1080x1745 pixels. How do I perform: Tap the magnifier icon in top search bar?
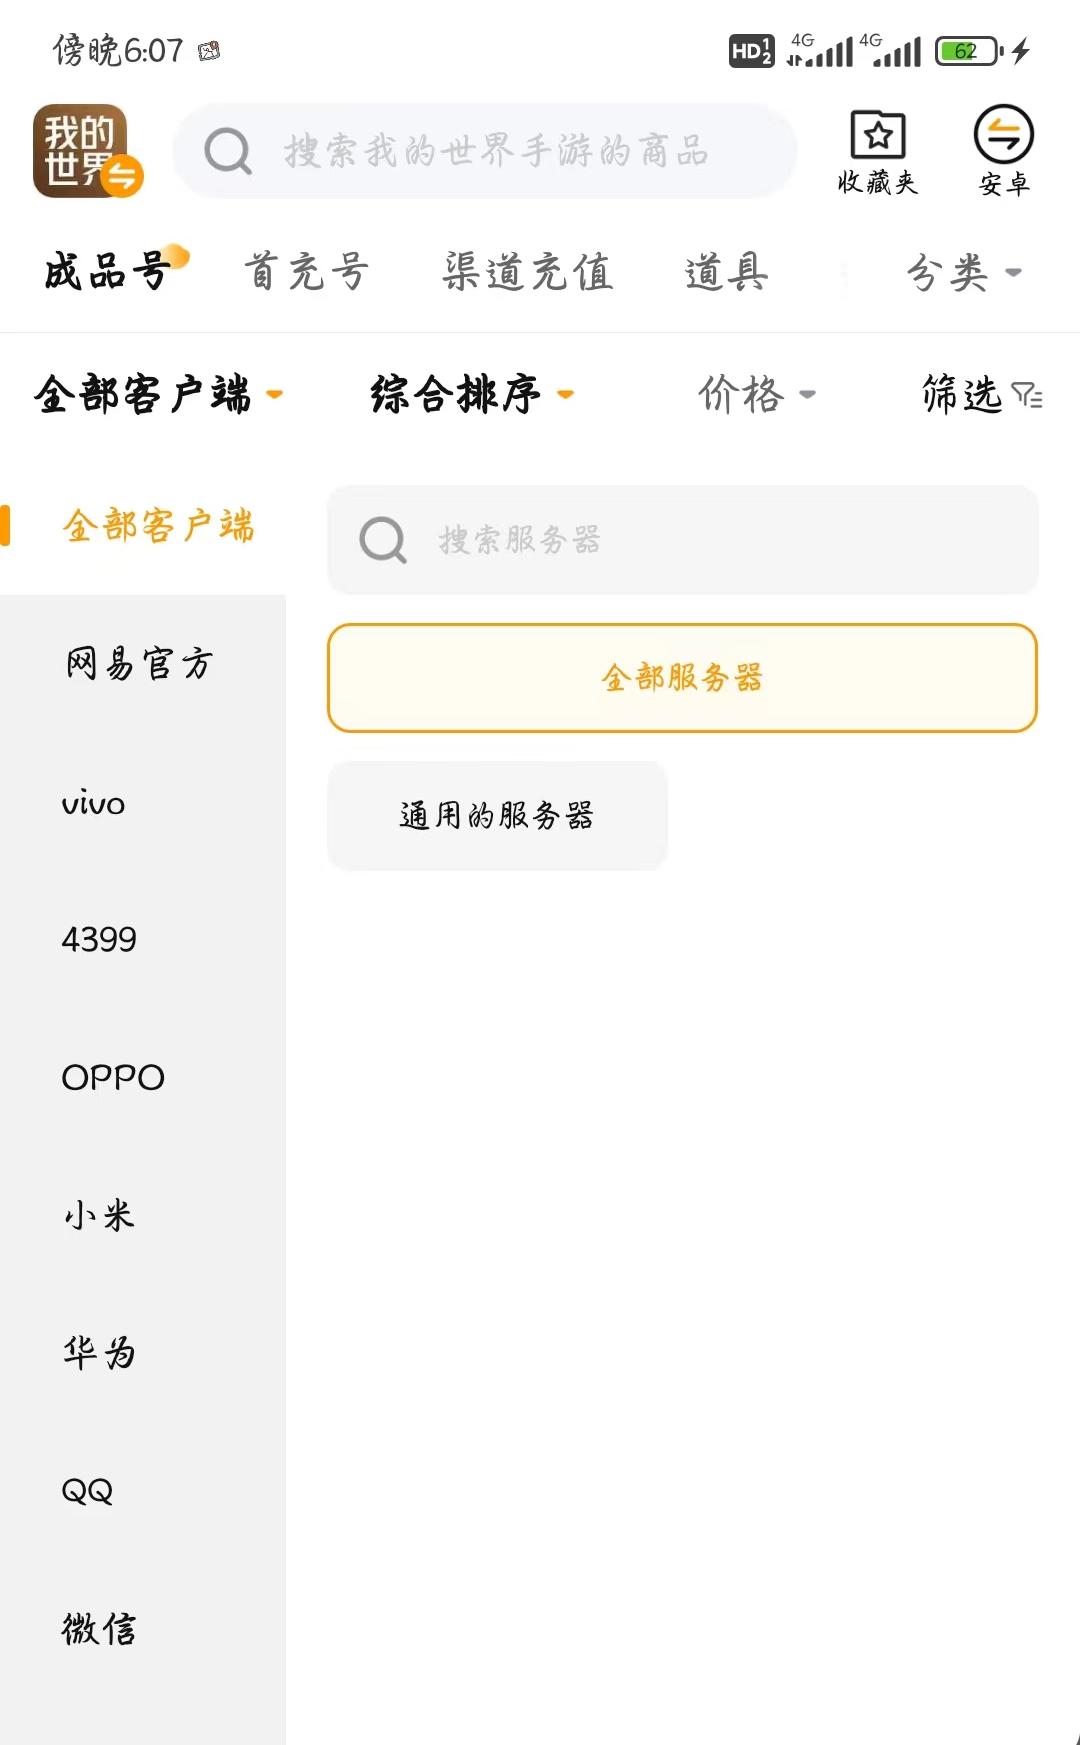[228, 152]
